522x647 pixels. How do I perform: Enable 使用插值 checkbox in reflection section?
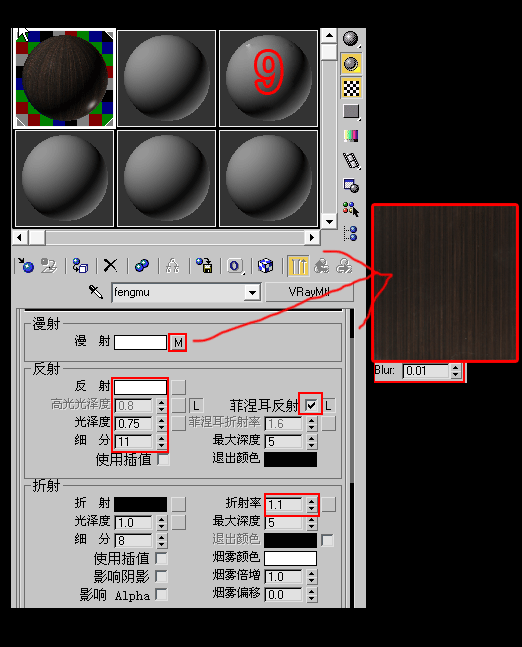(x=163, y=459)
